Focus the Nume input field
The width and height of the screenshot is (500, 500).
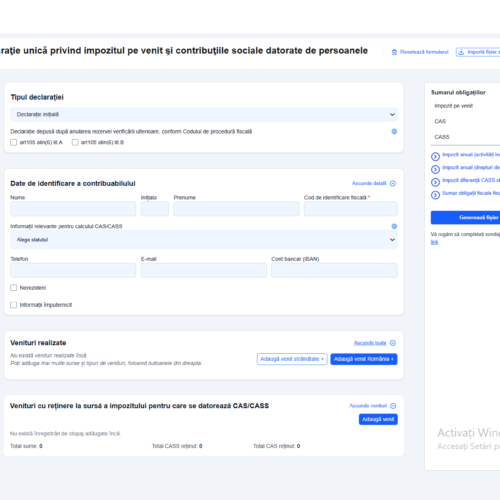click(x=73, y=209)
